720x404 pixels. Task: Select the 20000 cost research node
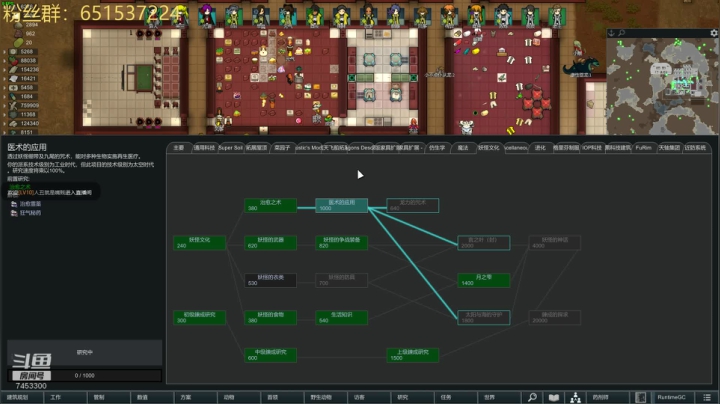coord(555,318)
